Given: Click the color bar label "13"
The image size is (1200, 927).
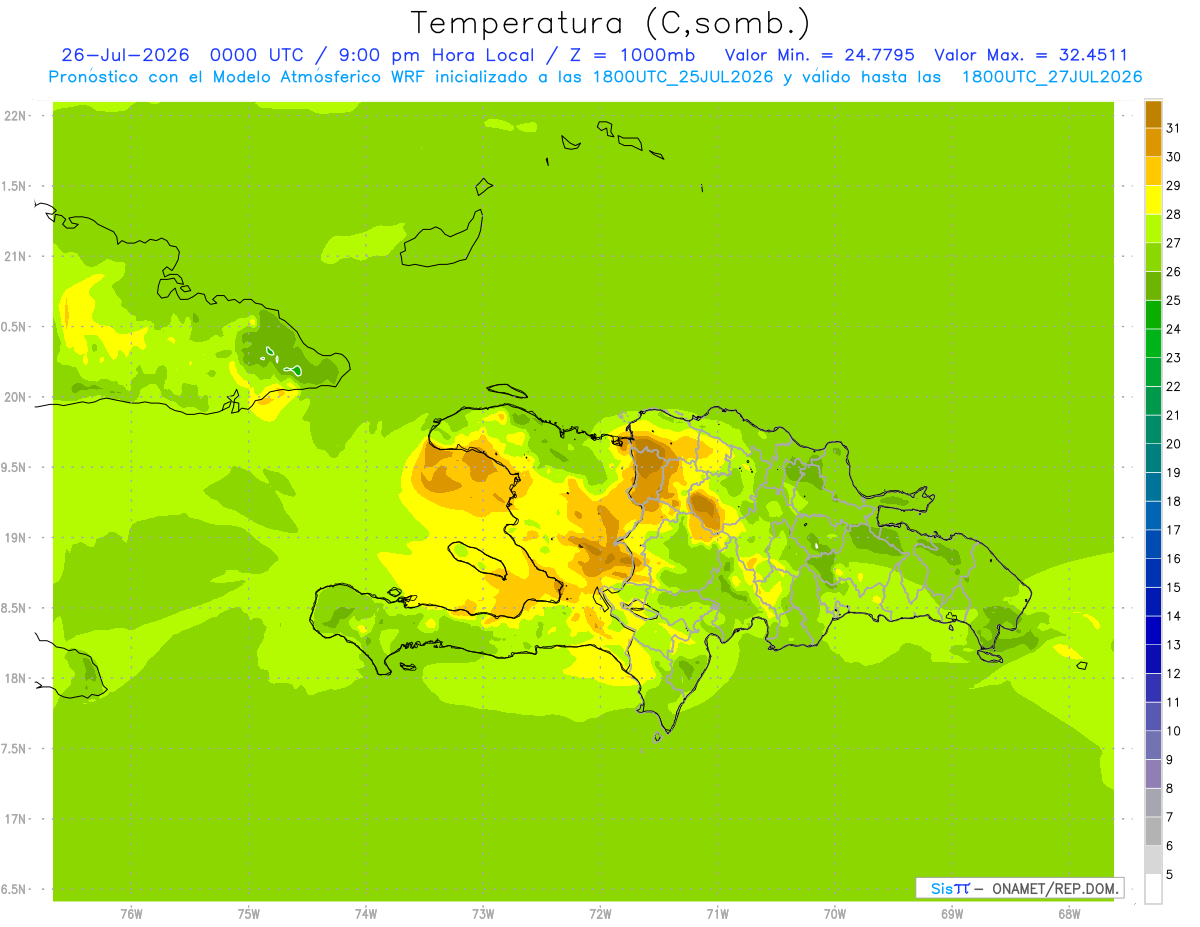Looking at the screenshot, I should (1173, 645).
